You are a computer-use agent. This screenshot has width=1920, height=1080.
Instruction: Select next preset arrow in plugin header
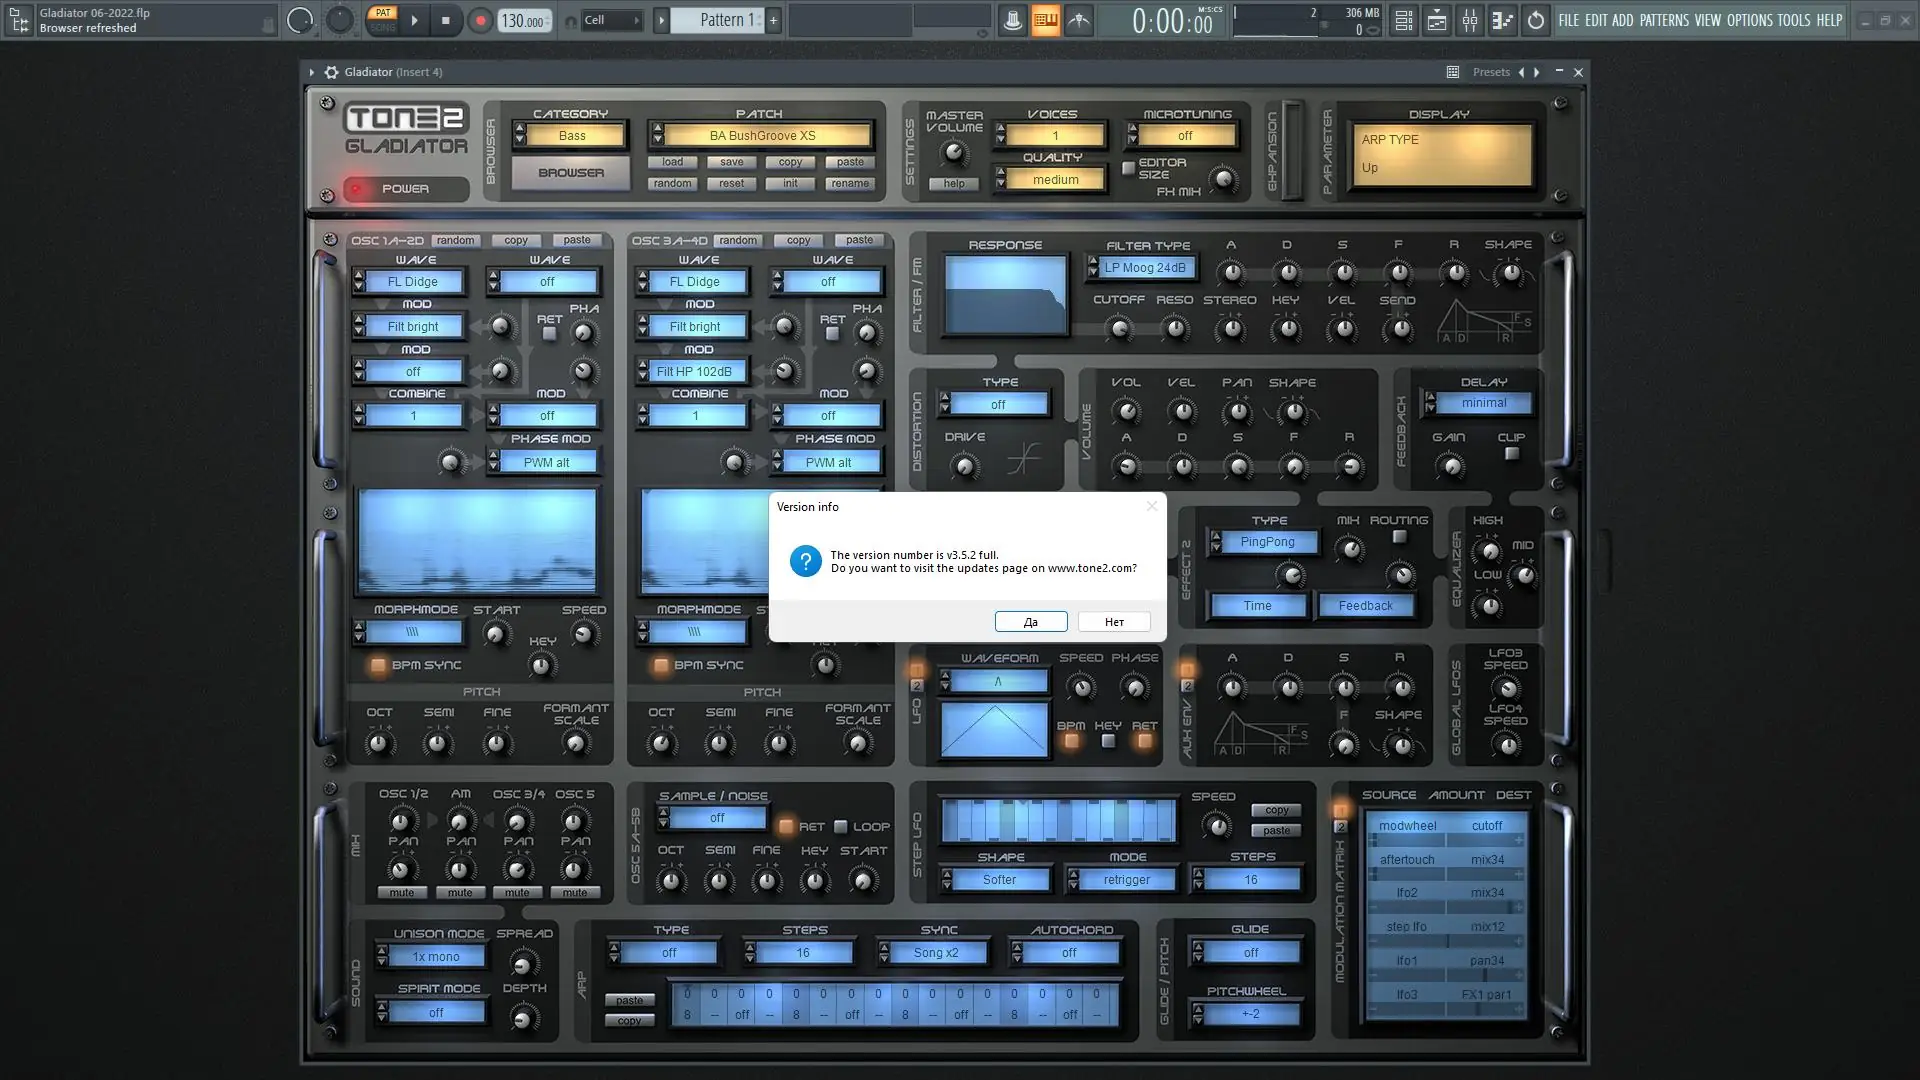(1537, 72)
